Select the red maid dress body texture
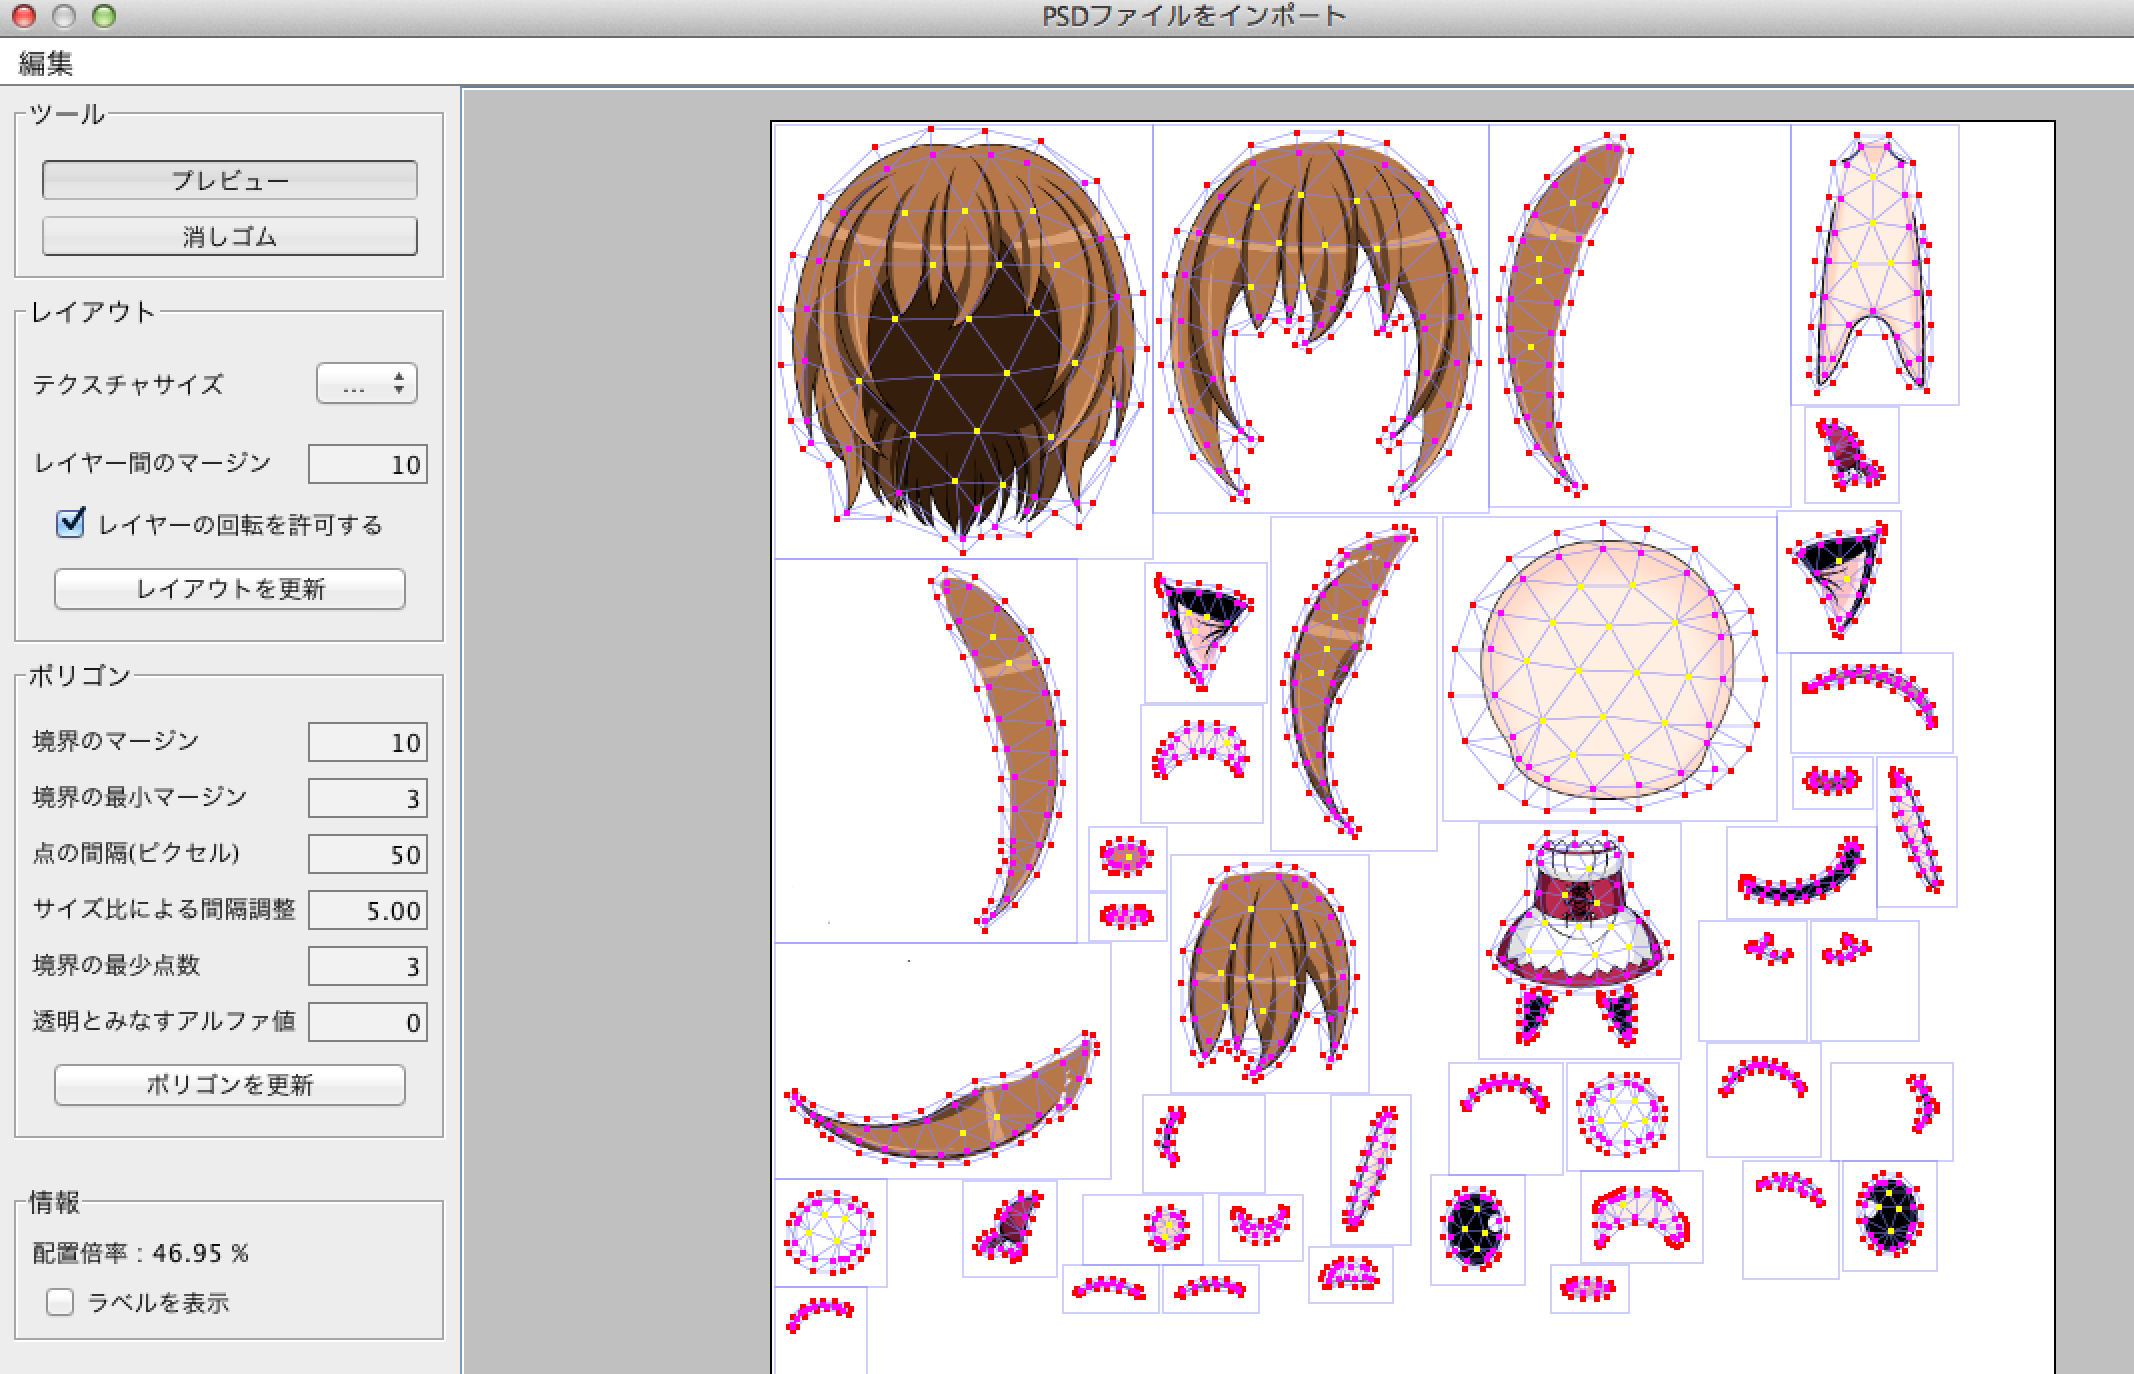 point(1579,940)
